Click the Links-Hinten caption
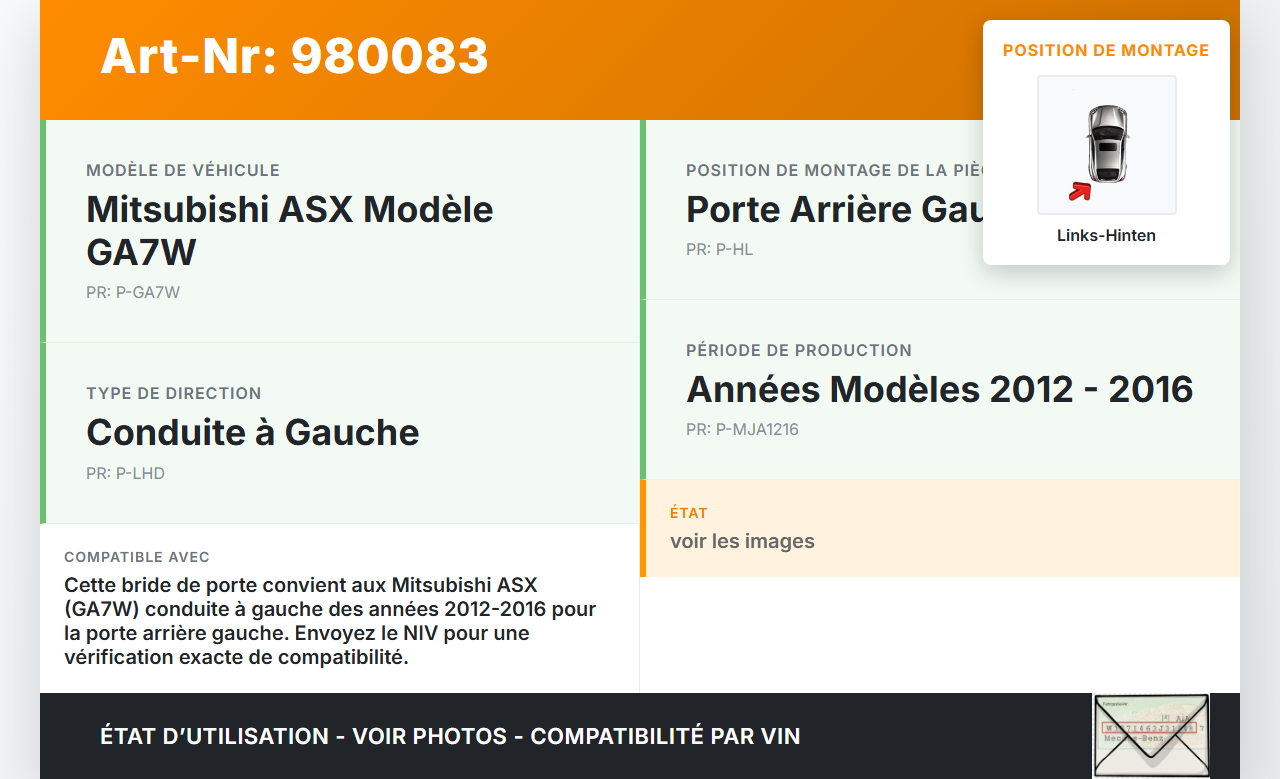 click(1106, 236)
